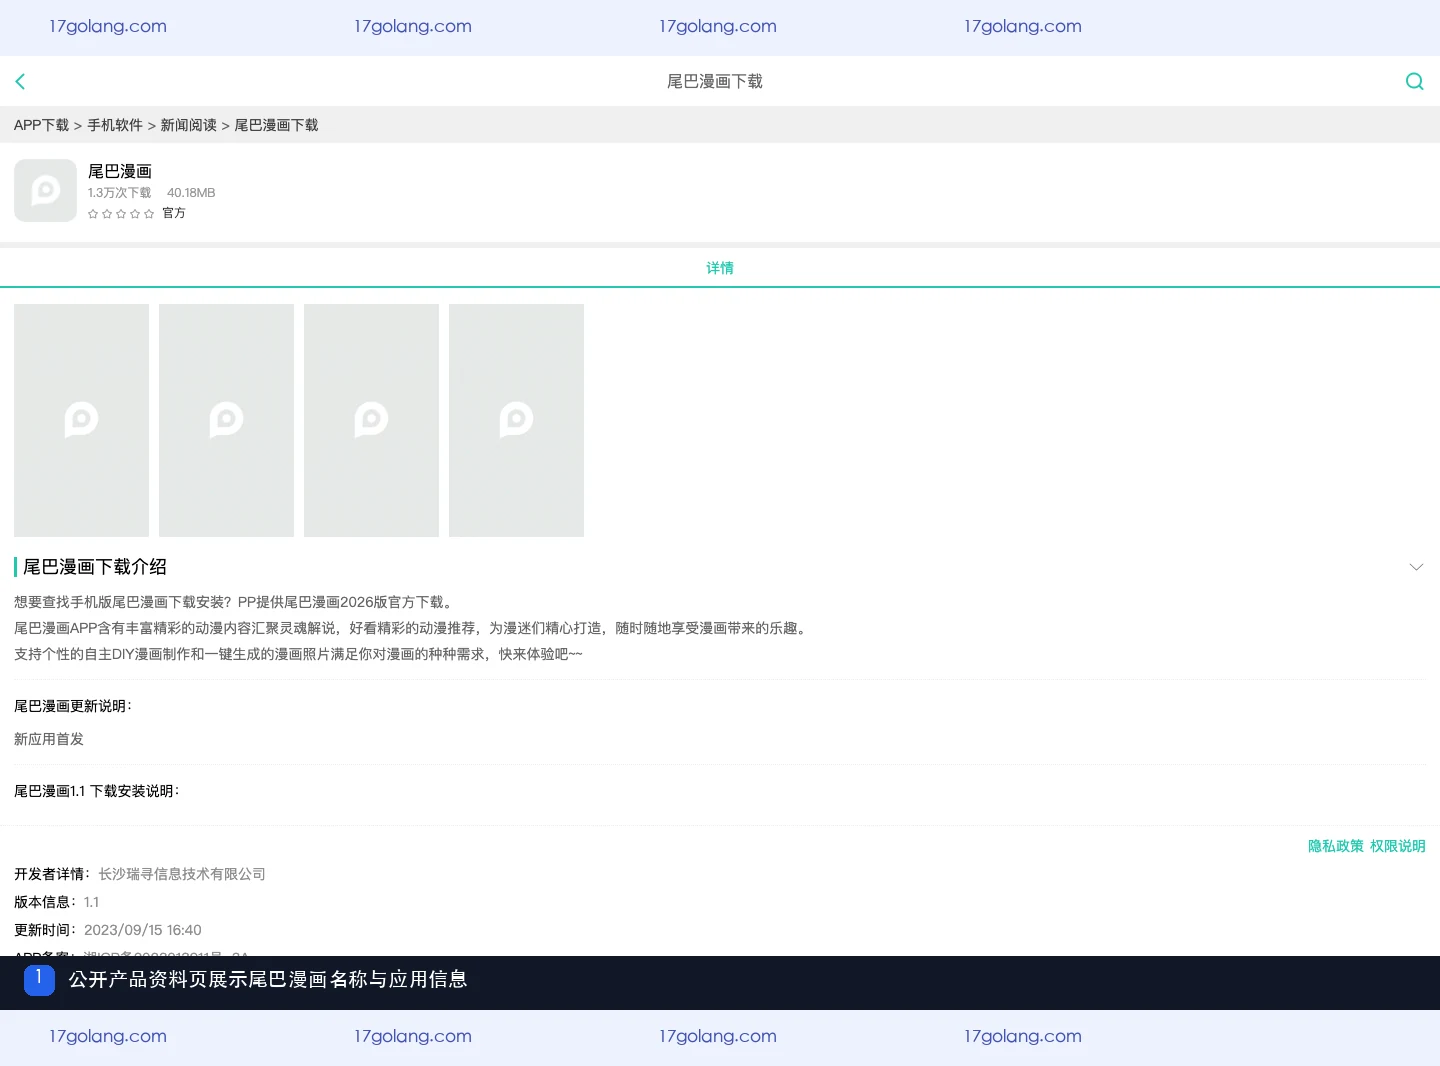Click developer name 长沙瑞寻信息技术有限公司
Screen dimensions: 1440x1066
point(182,874)
